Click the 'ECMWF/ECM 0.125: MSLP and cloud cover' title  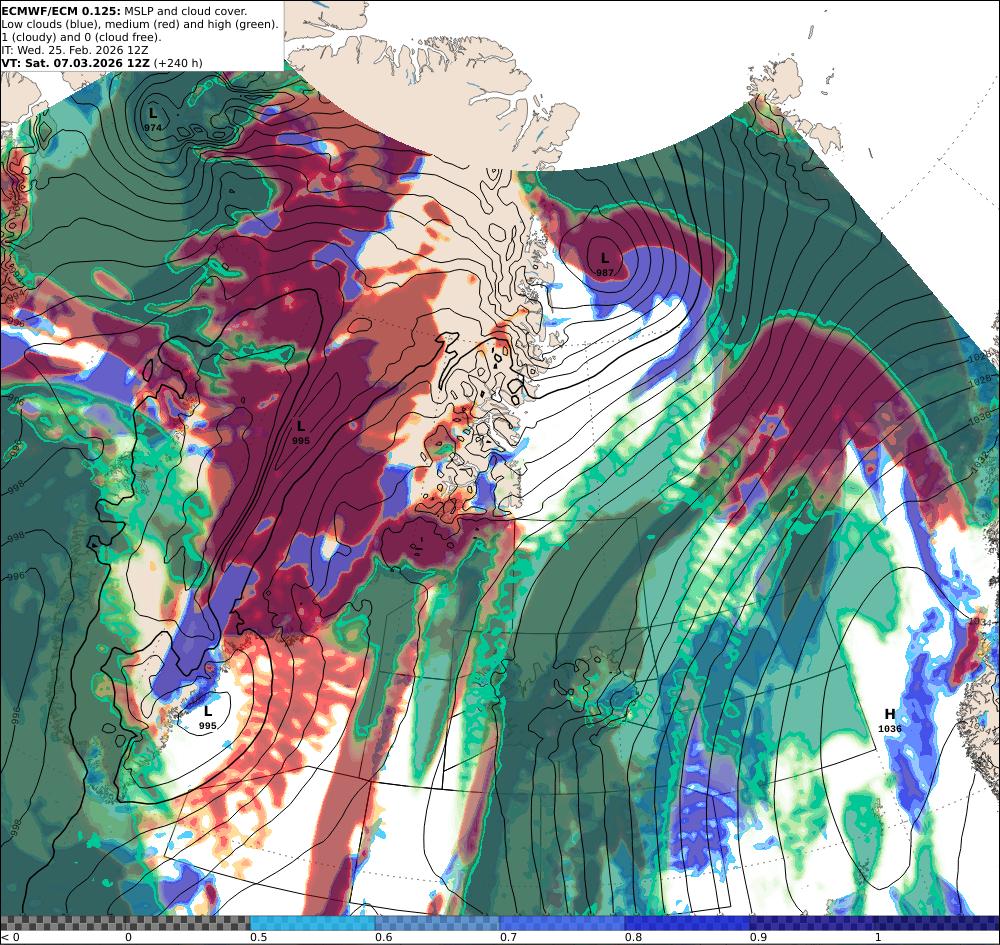(124, 11)
